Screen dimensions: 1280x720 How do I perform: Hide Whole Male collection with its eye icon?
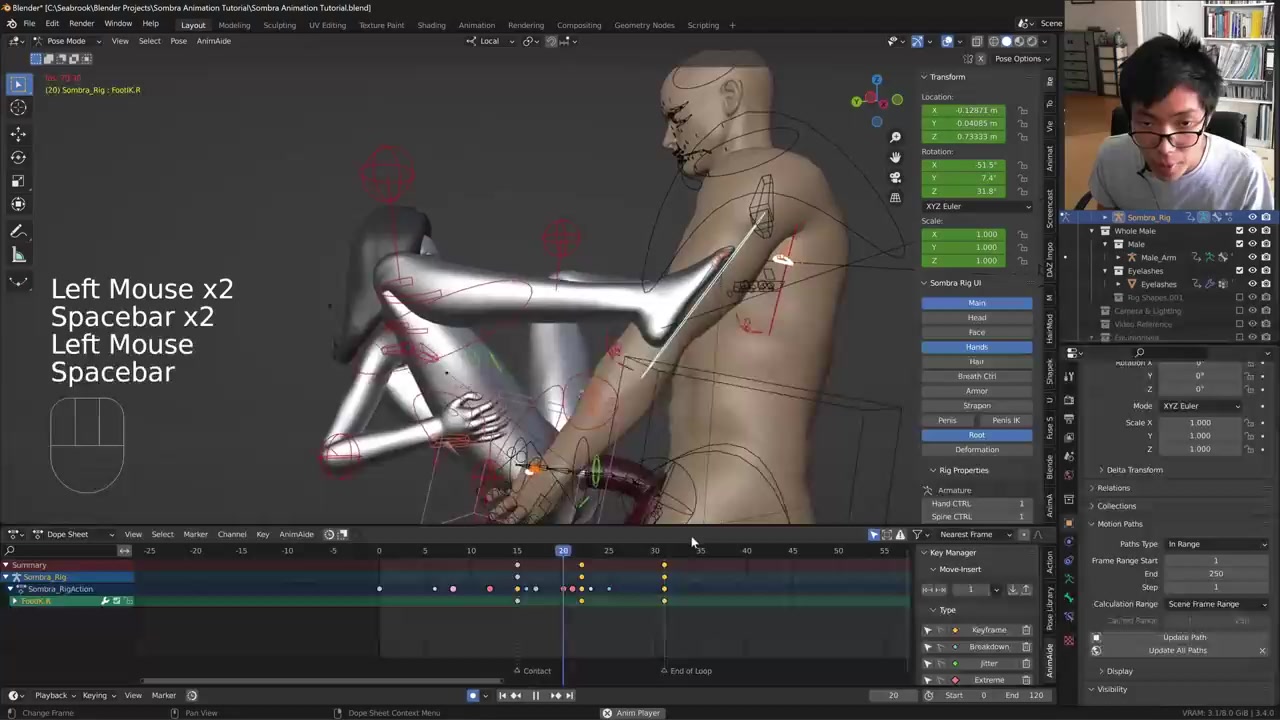(1252, 231)
